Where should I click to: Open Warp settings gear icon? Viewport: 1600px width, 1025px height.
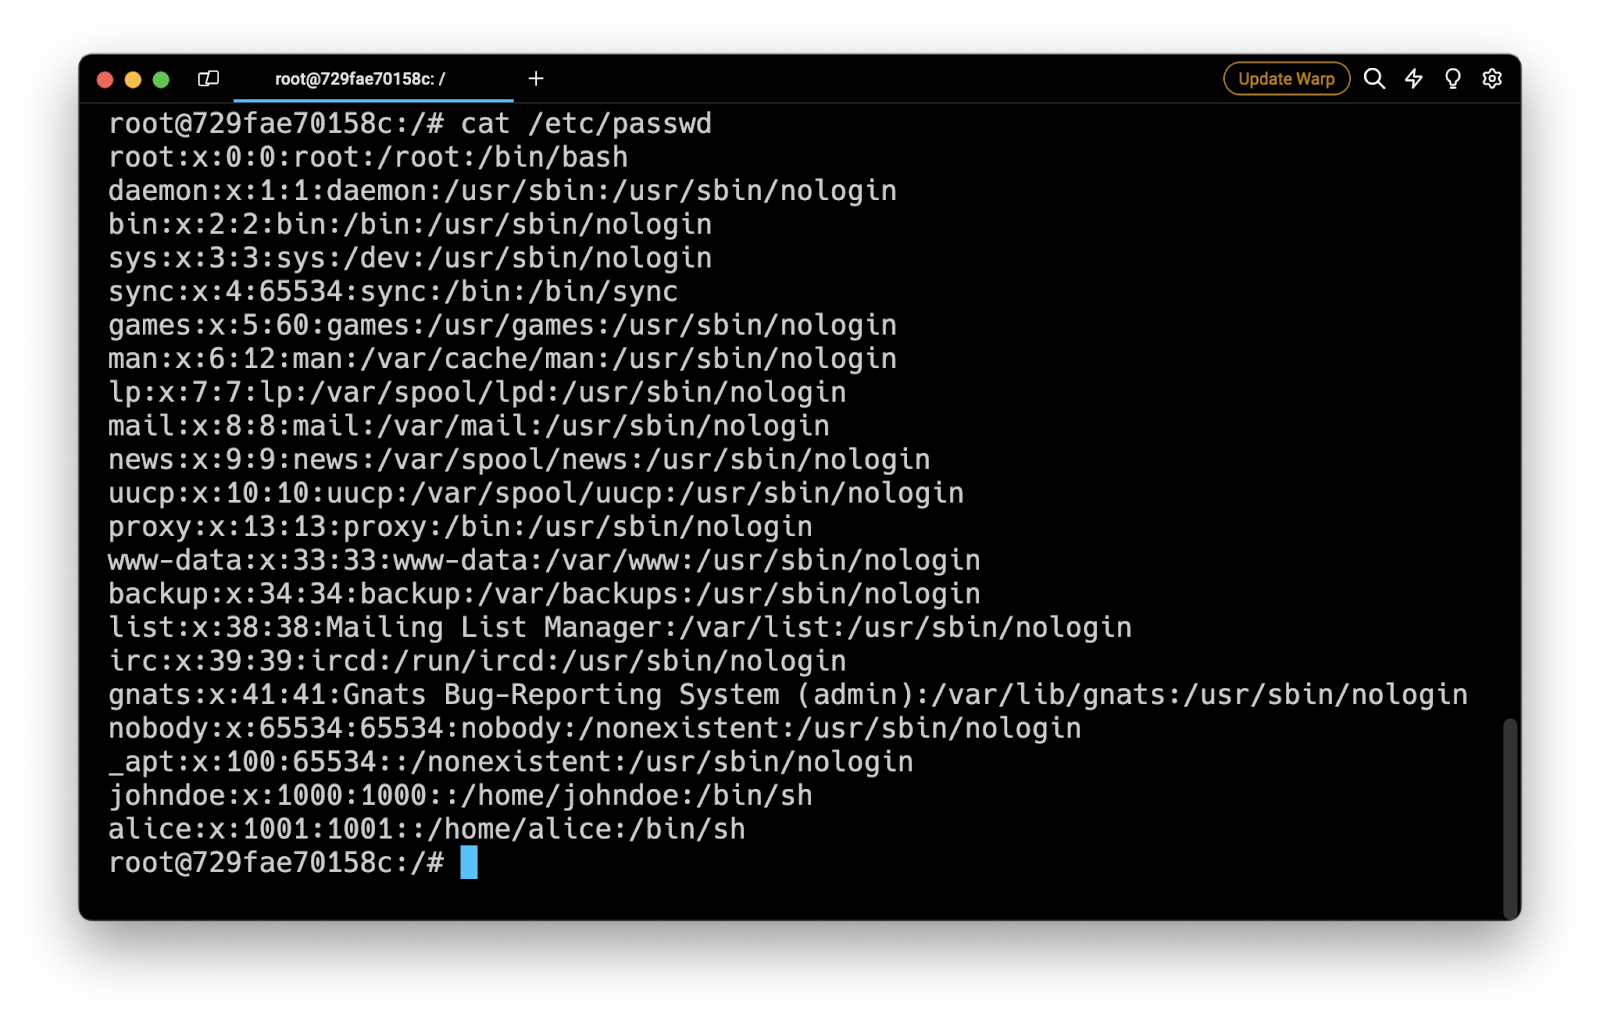click(x=1491, y=79)
